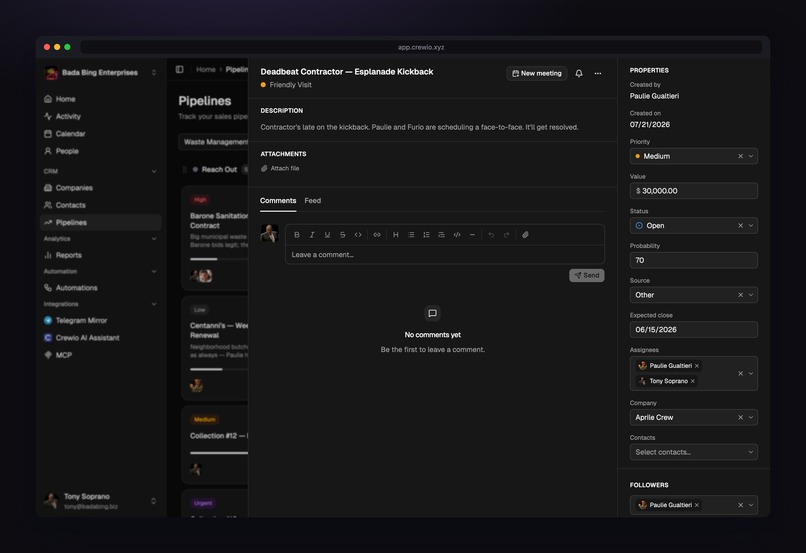
Task: Remove Paulie Gualtieri from Assignees
Action: (697, 366)
